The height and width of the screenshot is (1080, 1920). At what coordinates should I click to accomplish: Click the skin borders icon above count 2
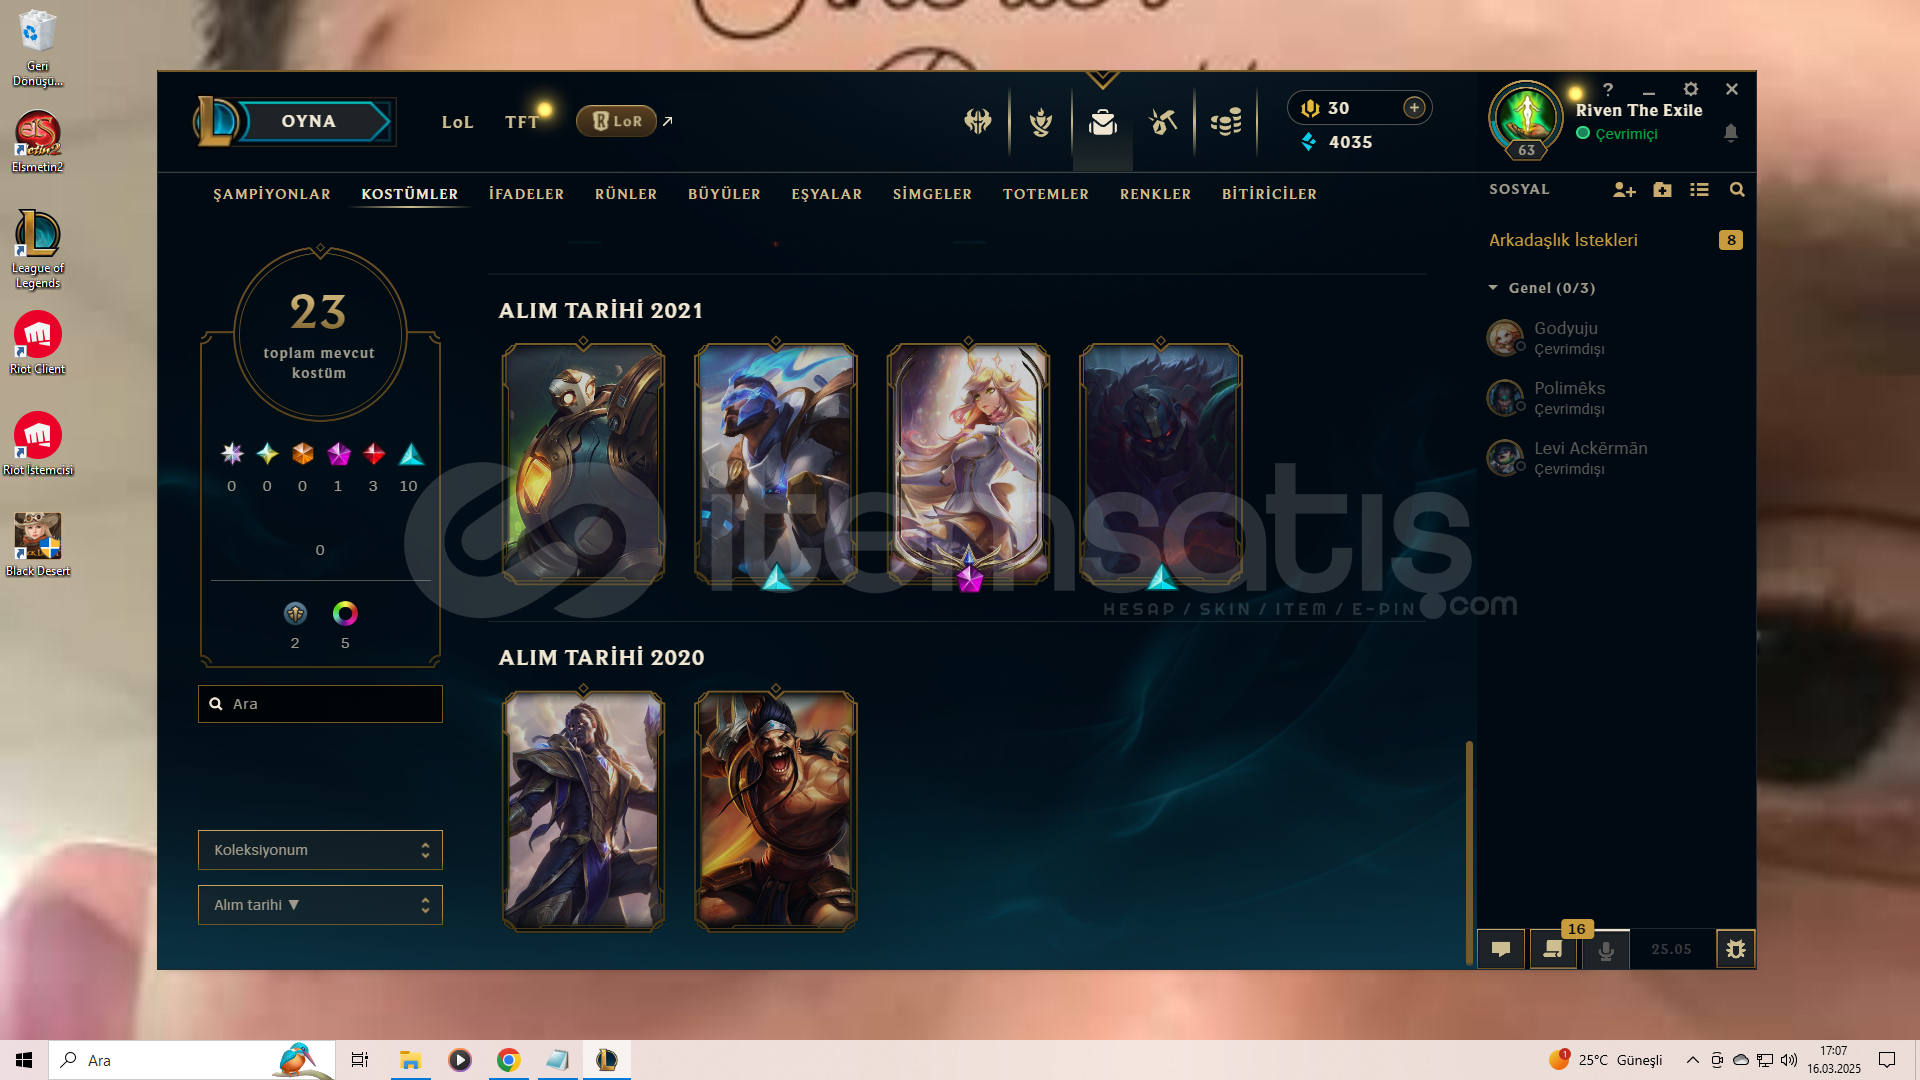tap(295, 613)
